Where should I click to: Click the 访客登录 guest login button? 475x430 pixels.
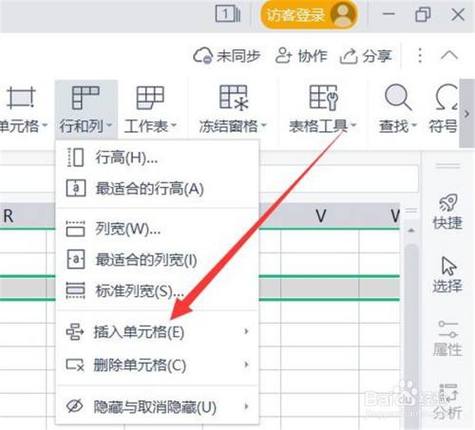(309, 15)
